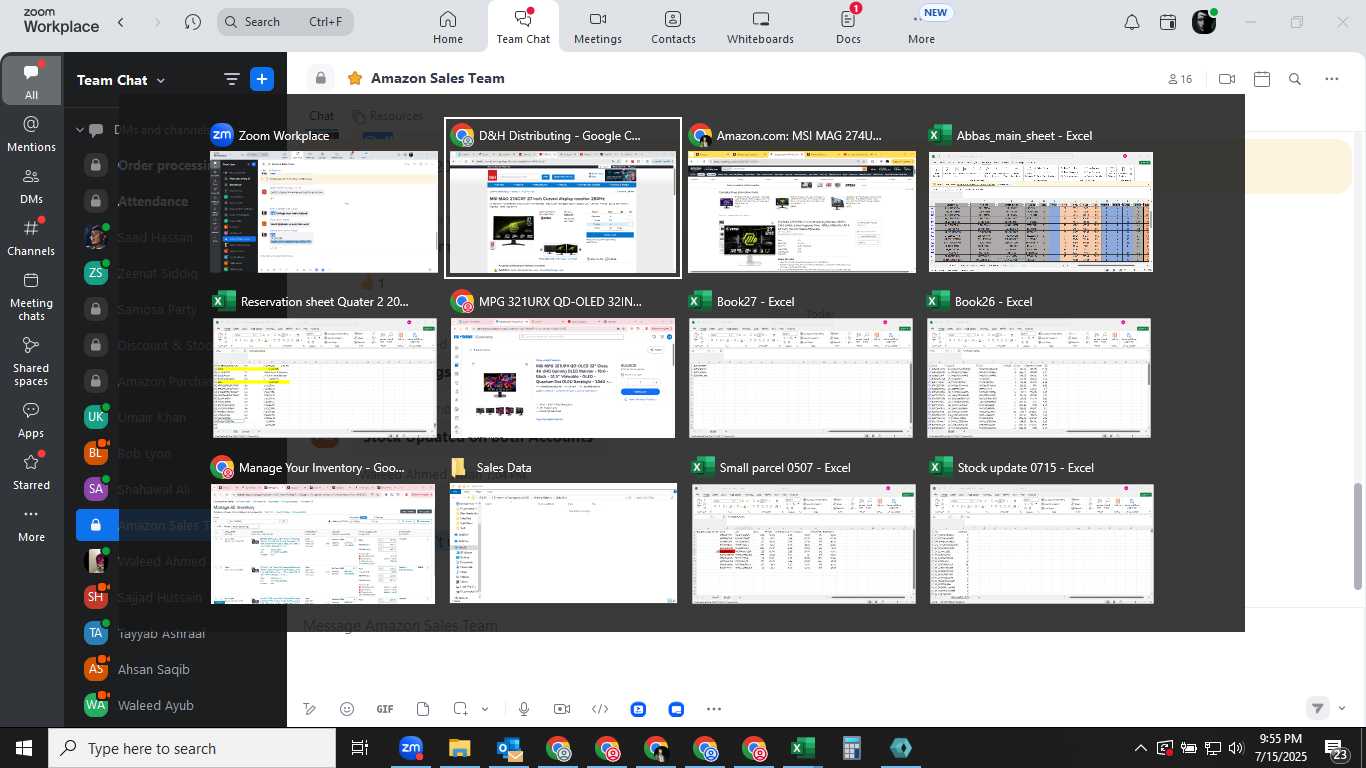Open the Home tab in Zoom
The width and height of the screenshot is (1366, 768).
[448, 27]
